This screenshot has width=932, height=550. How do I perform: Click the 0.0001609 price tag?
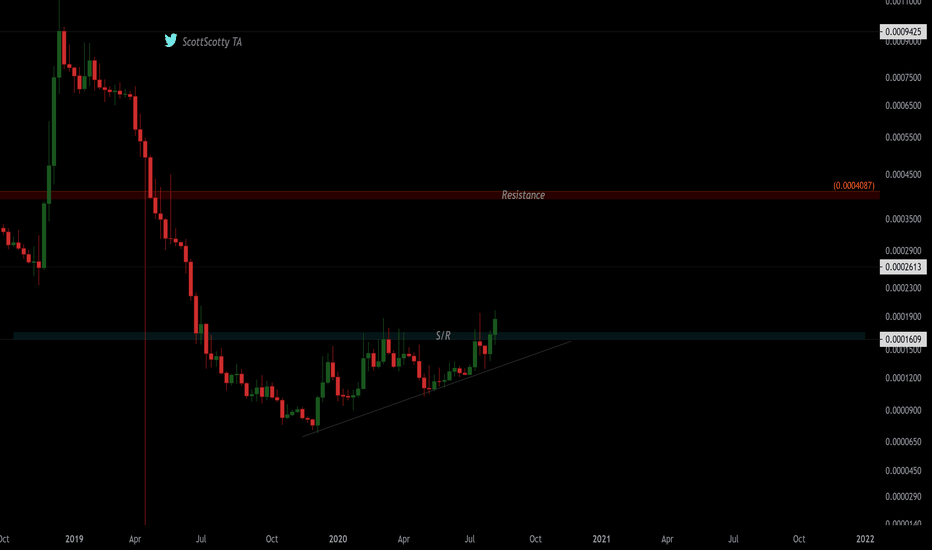[x=903, y=340]
